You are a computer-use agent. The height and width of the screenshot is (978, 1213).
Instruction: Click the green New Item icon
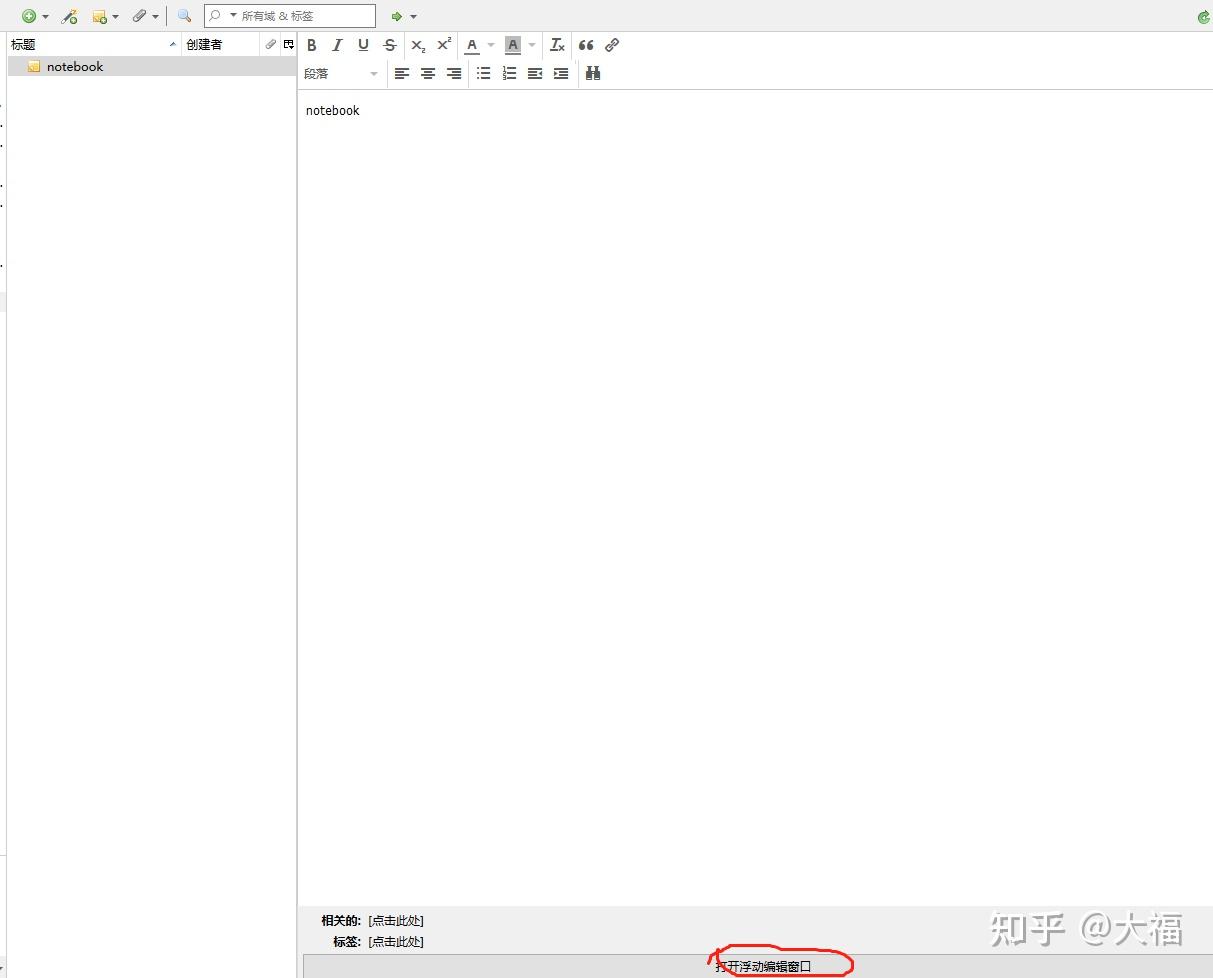(x=29, y=16)
